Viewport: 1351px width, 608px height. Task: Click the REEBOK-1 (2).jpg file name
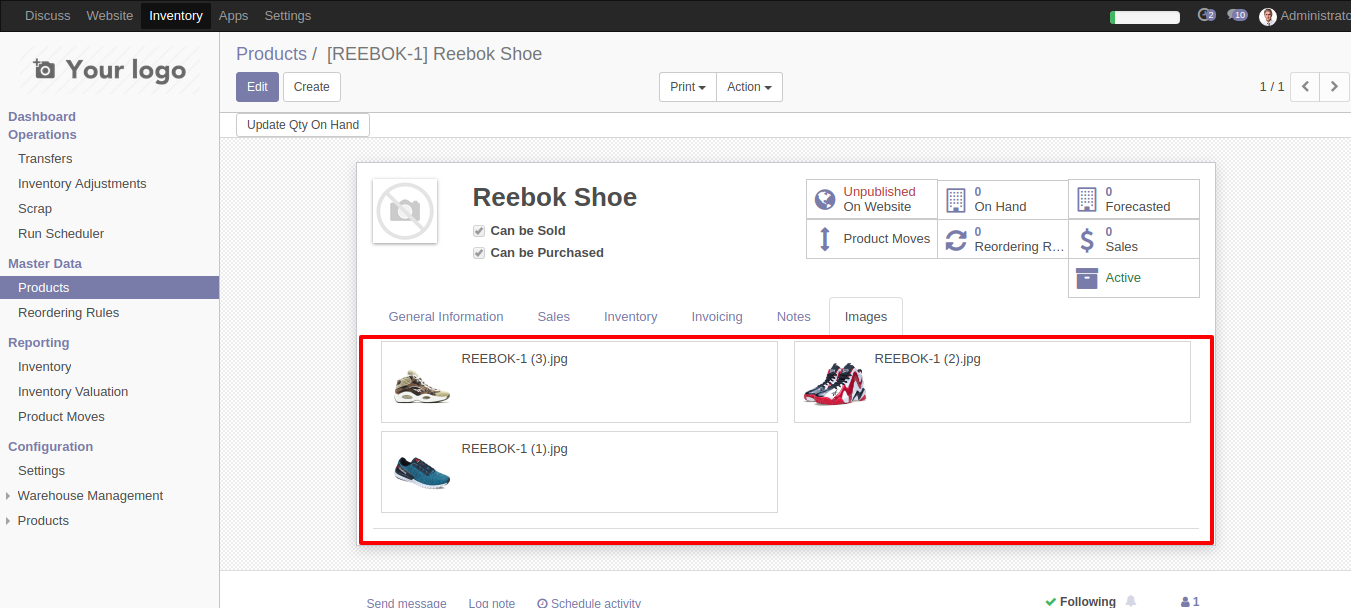click(x=928, y=359)
